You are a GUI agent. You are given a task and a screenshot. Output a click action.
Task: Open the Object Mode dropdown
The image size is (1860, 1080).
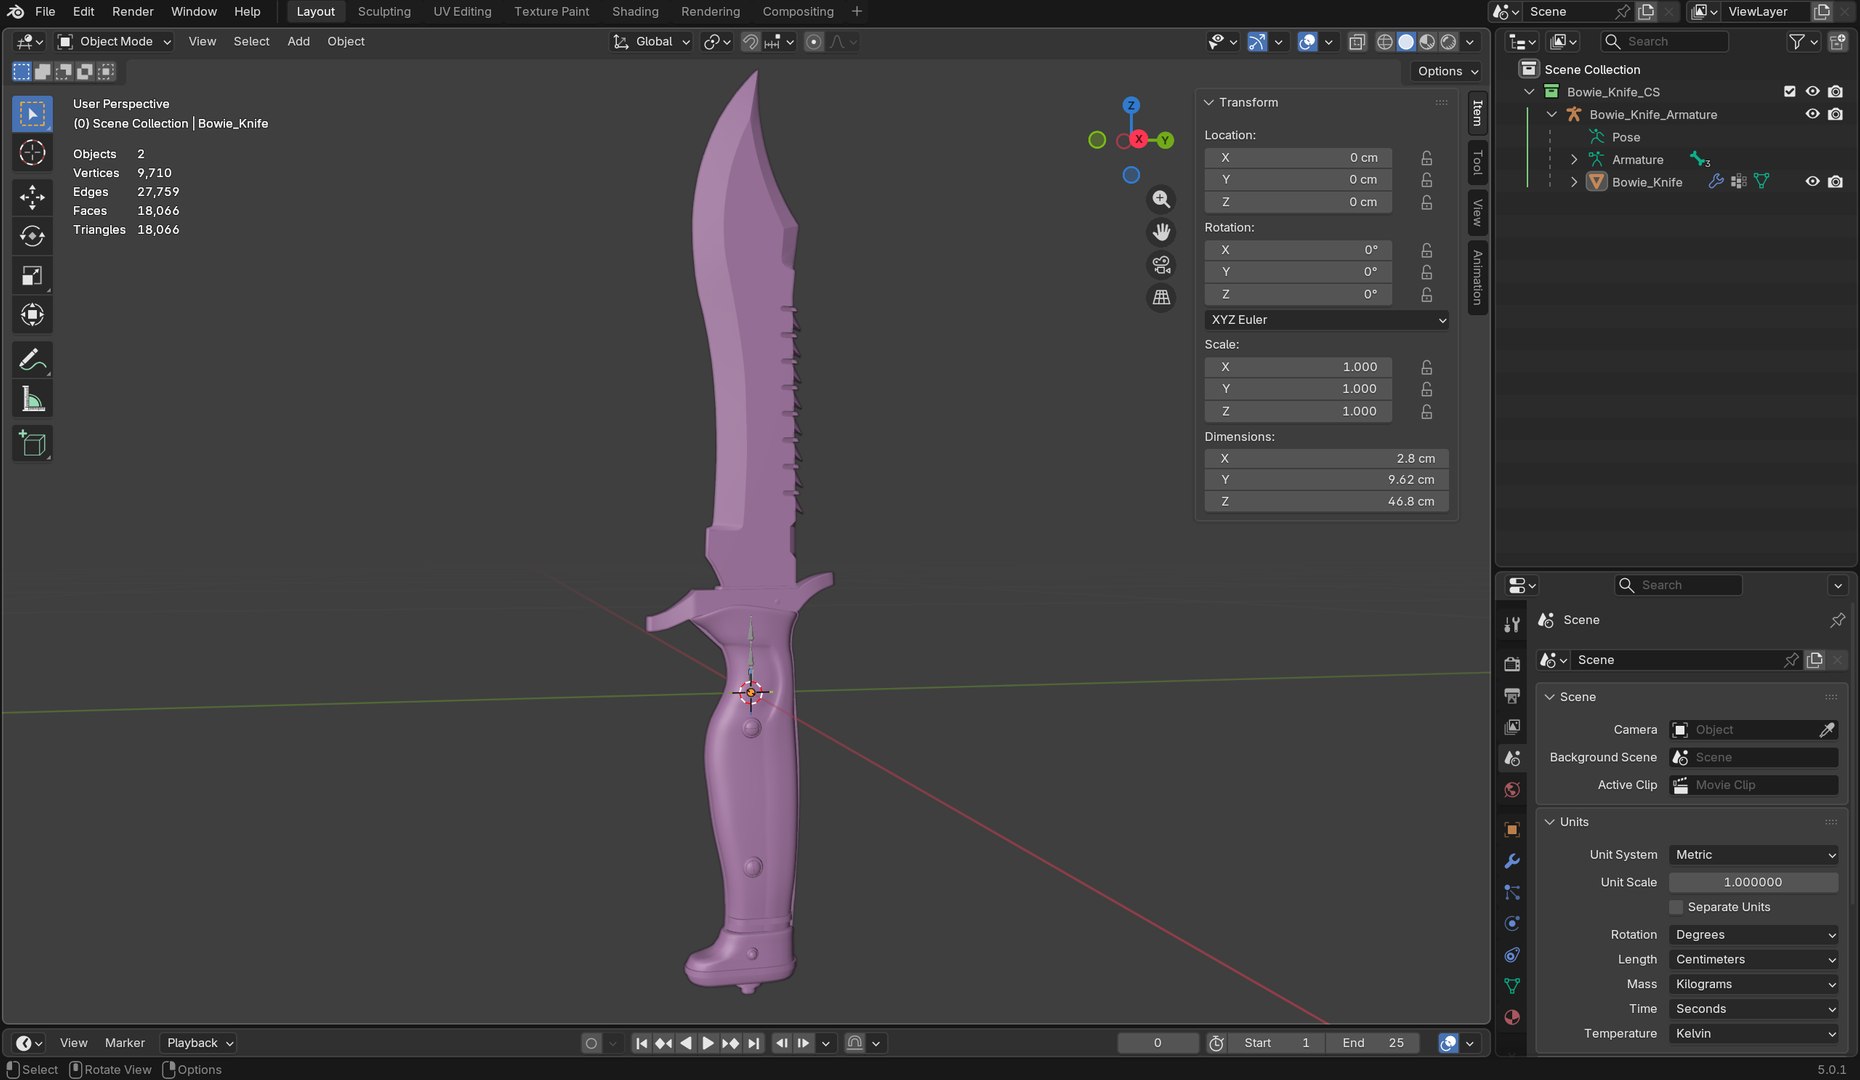(x=115, y=41)
